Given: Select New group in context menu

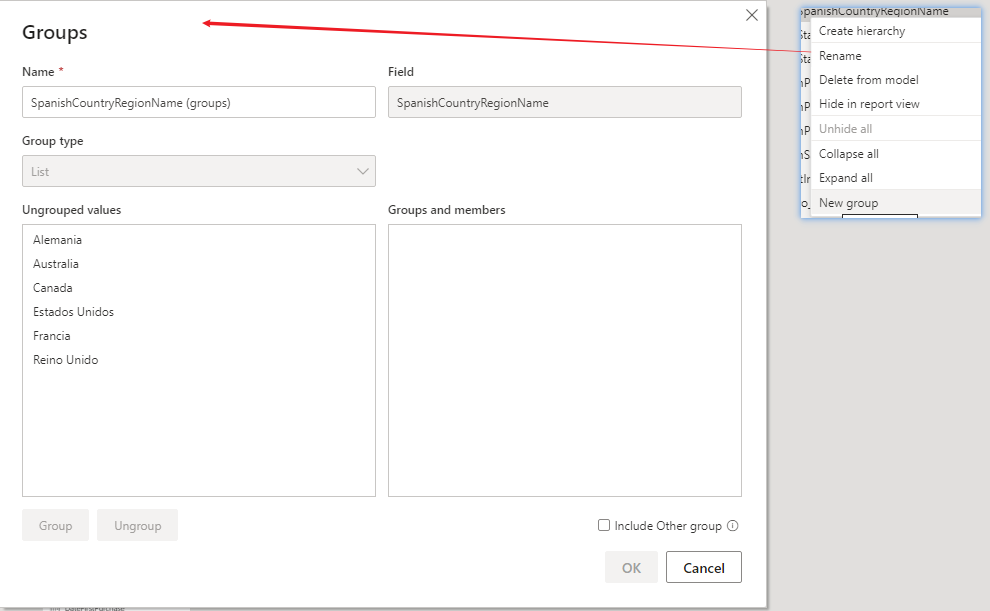Looking at the screenshot, I should [895, 203].
